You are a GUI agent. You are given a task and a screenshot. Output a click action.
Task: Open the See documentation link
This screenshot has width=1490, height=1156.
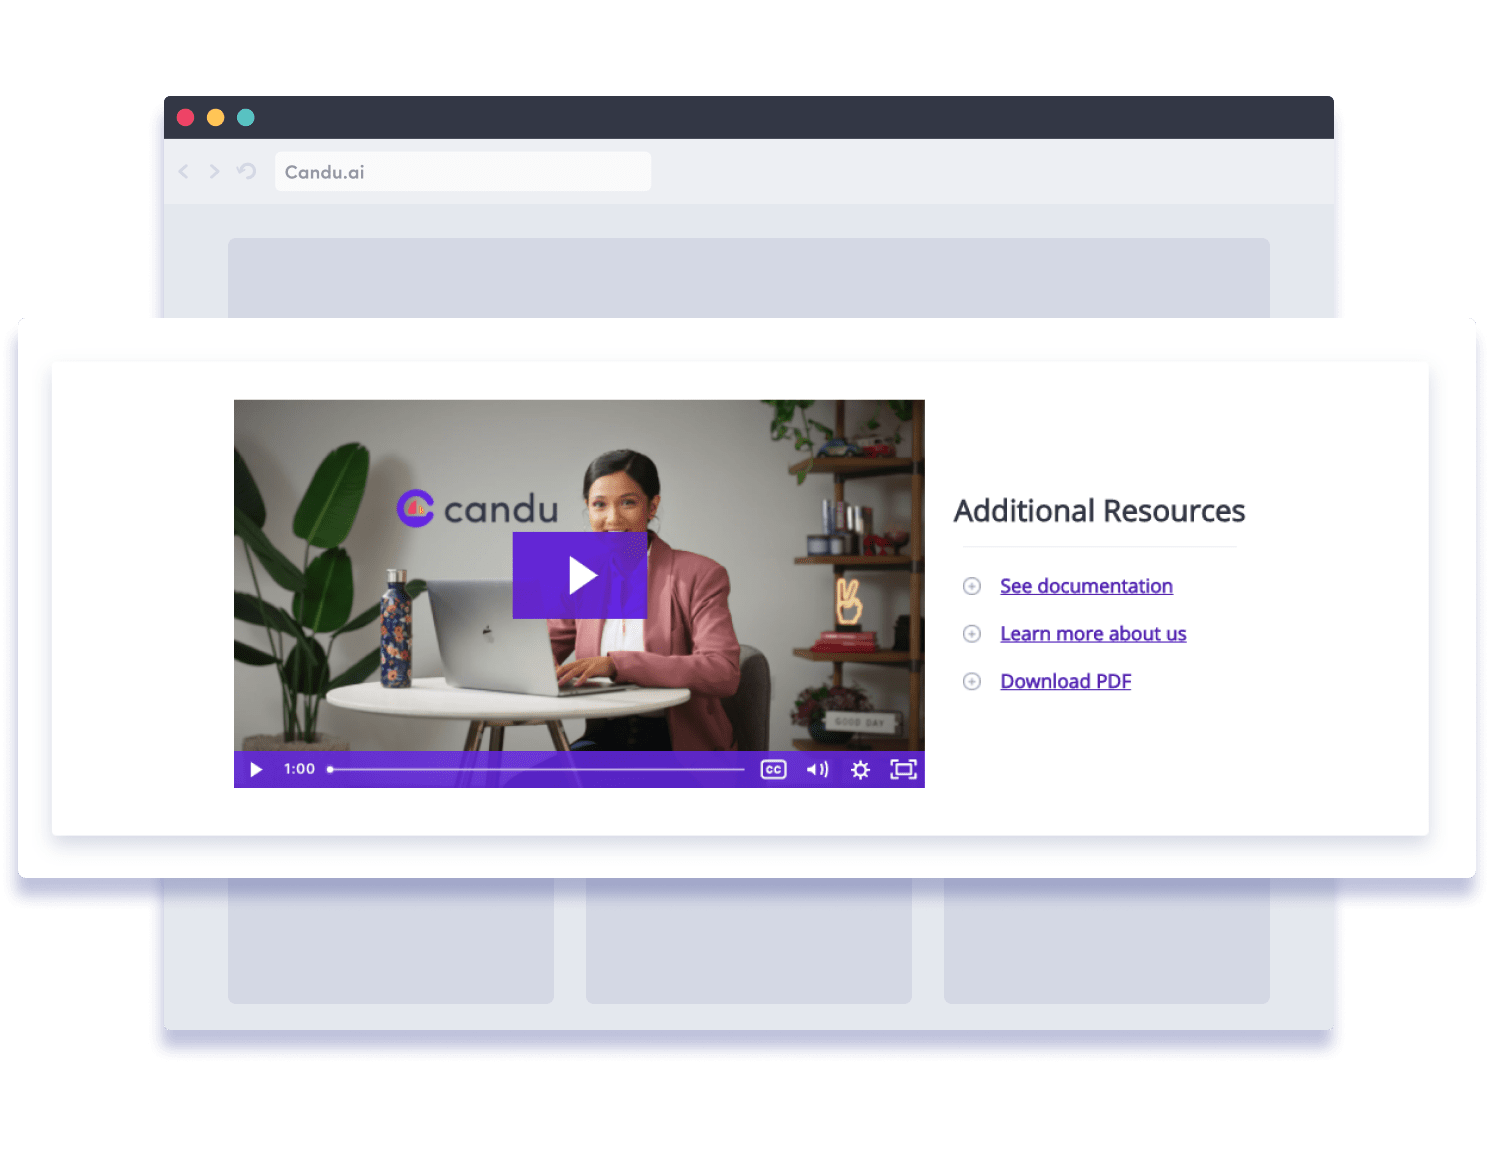click(x=1086, y=586)
